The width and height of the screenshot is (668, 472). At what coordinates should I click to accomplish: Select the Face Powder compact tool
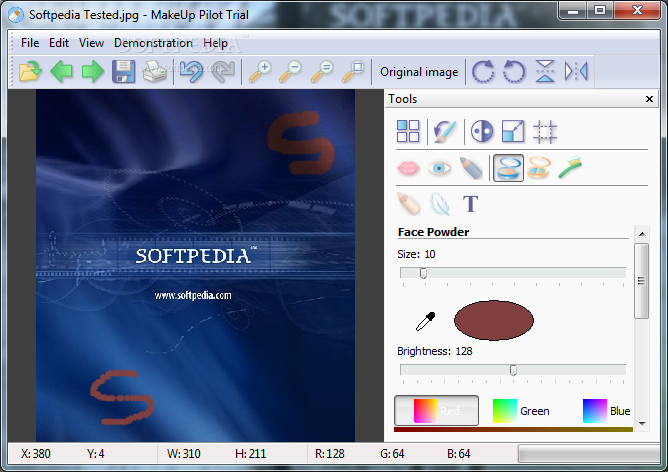coord(508,168)
